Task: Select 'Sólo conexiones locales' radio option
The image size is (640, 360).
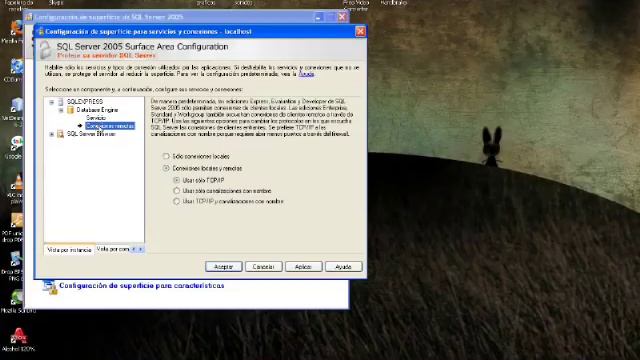Action: [166, 156]
